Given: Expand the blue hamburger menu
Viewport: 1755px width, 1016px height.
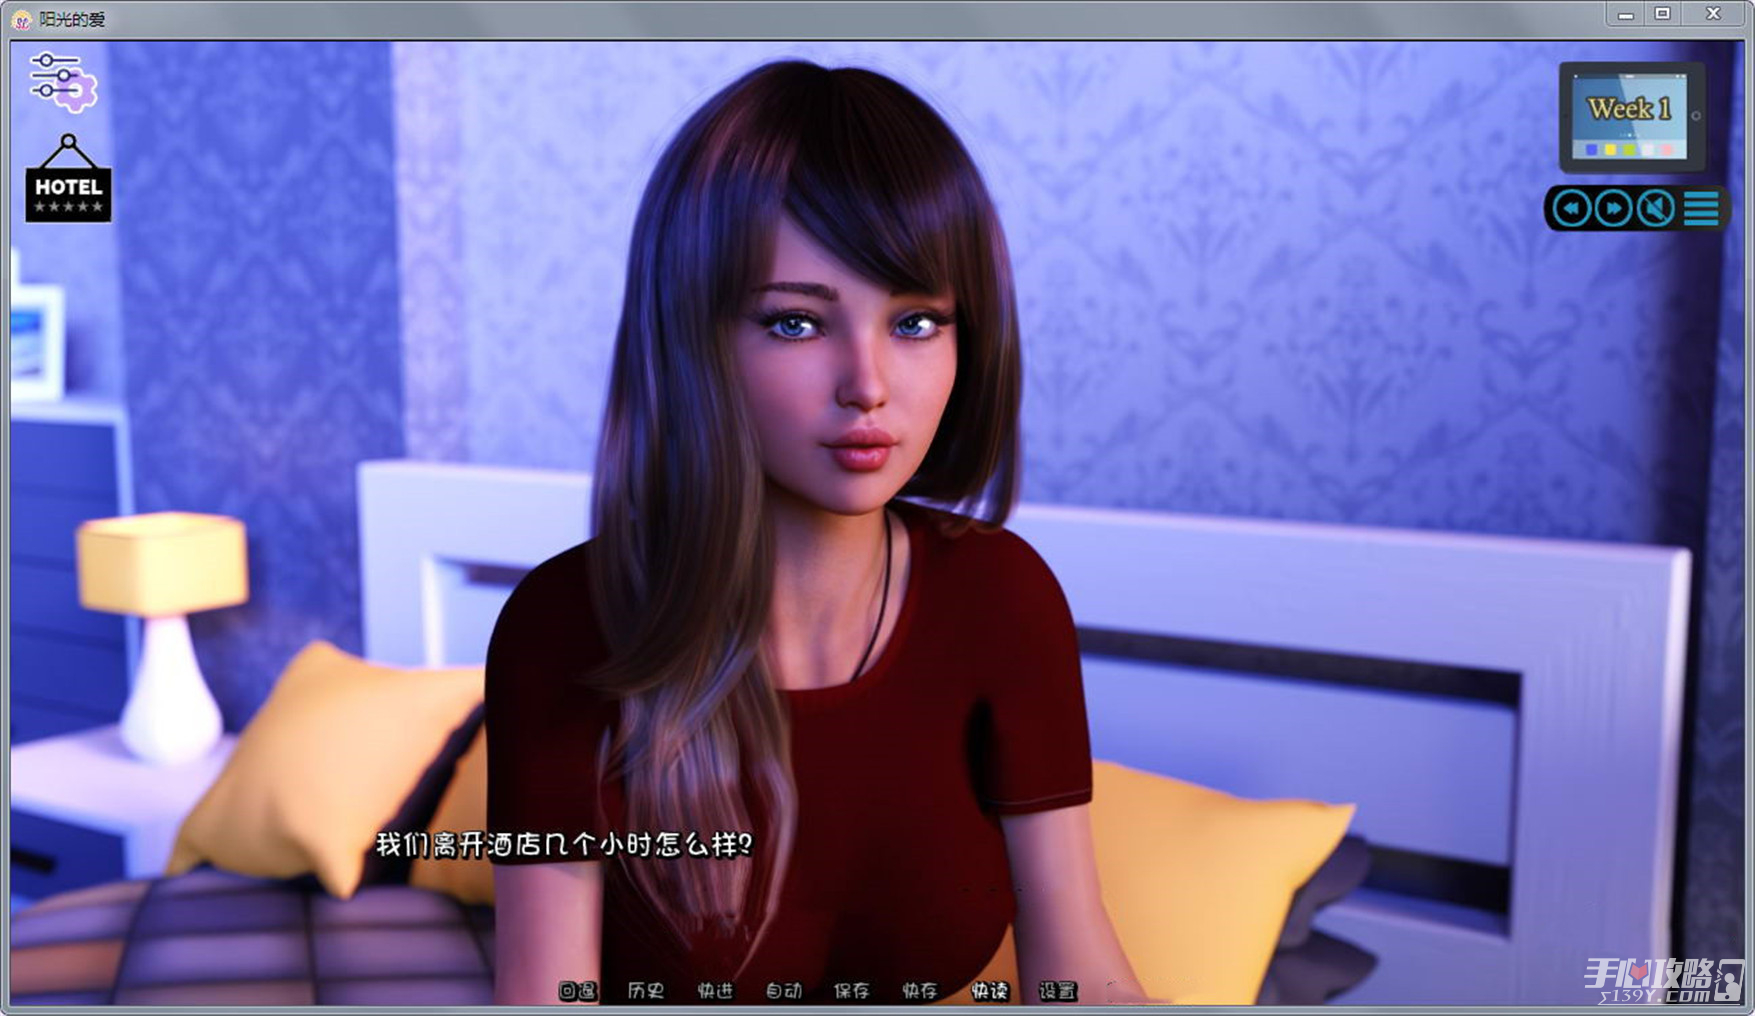Looking at the screenshot, I should (1701, 209).
